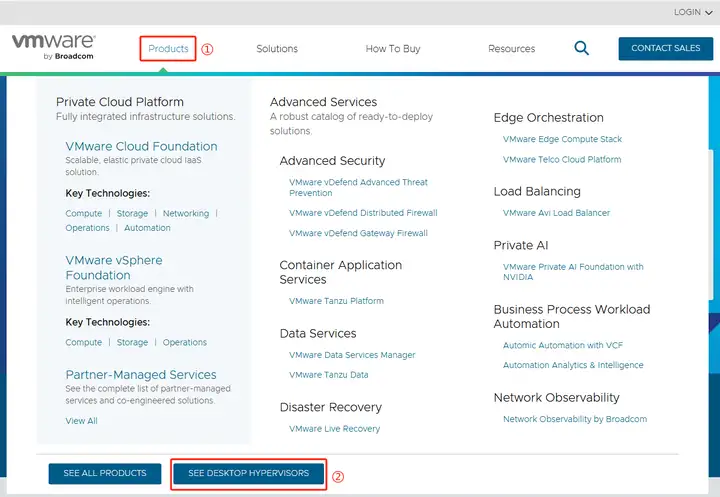
Task: Open Partner-Managed Services link
Action: pyautogui.click(x=141, y=374)
